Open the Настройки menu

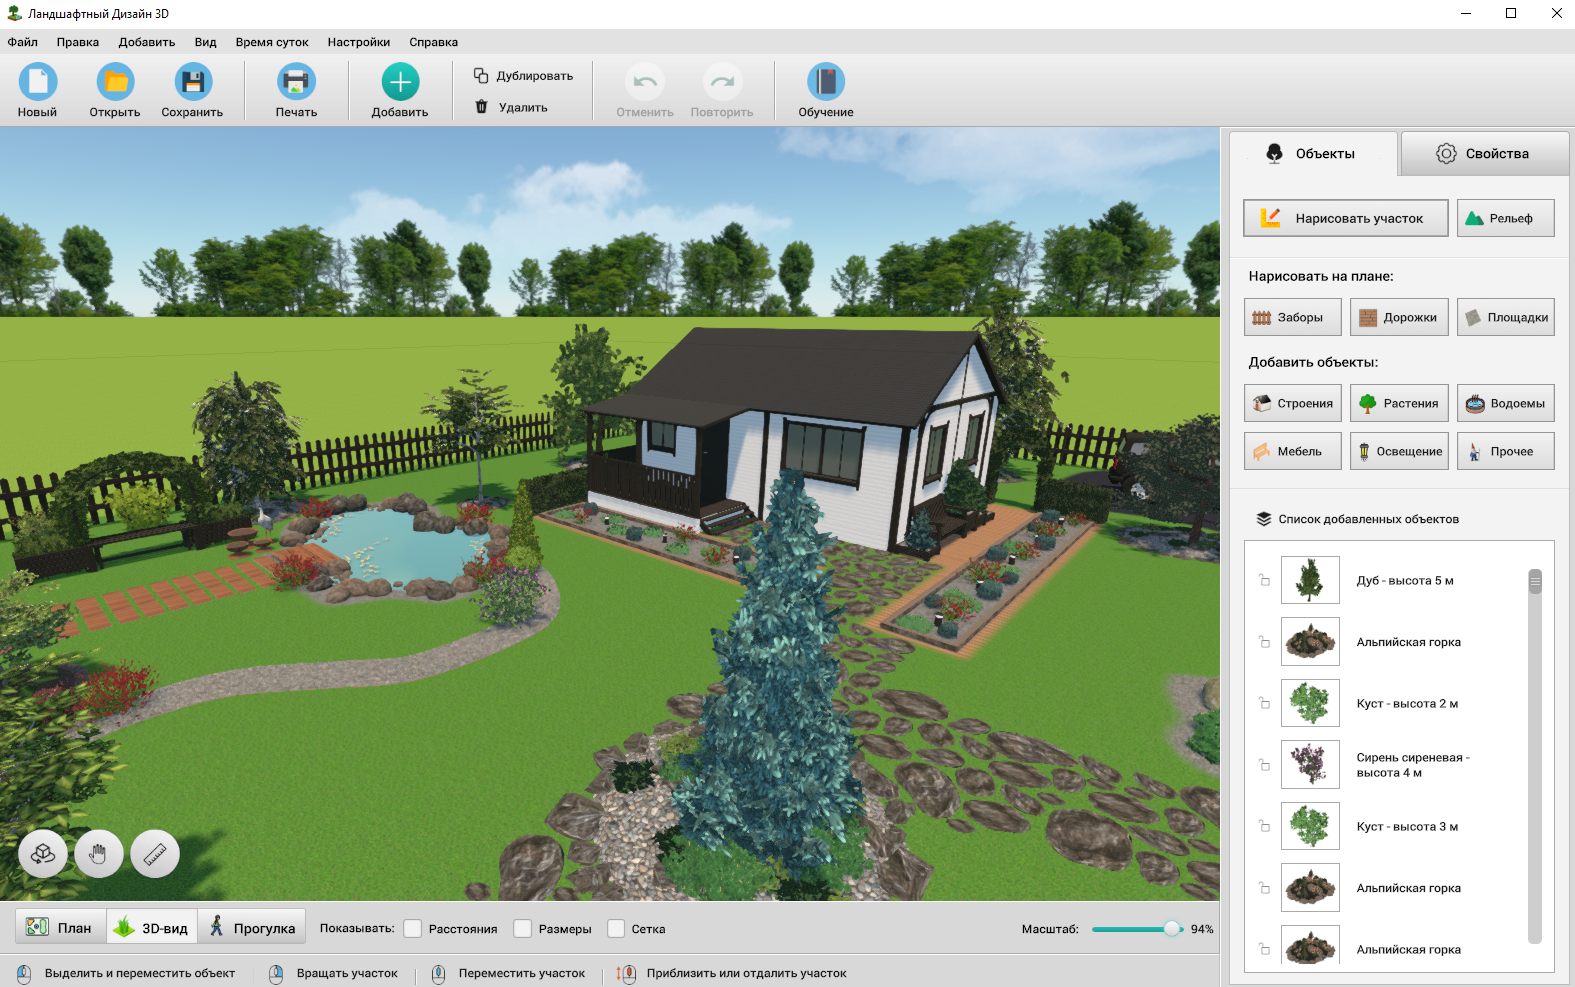pyautogui.click(x=359, y=42)
